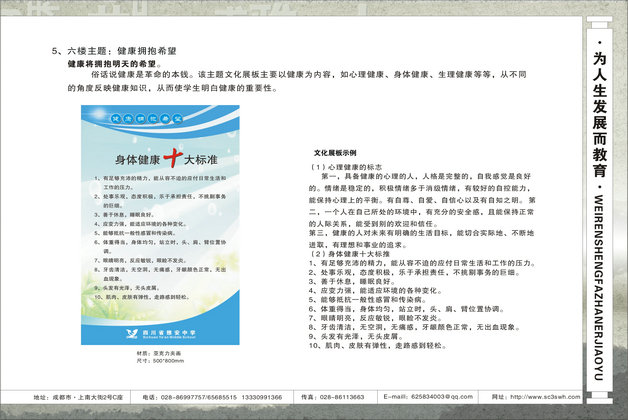This screenshot has height=420, width=628.
Task: Click the footer fax "028-86113663"
Action: [342, 397]
